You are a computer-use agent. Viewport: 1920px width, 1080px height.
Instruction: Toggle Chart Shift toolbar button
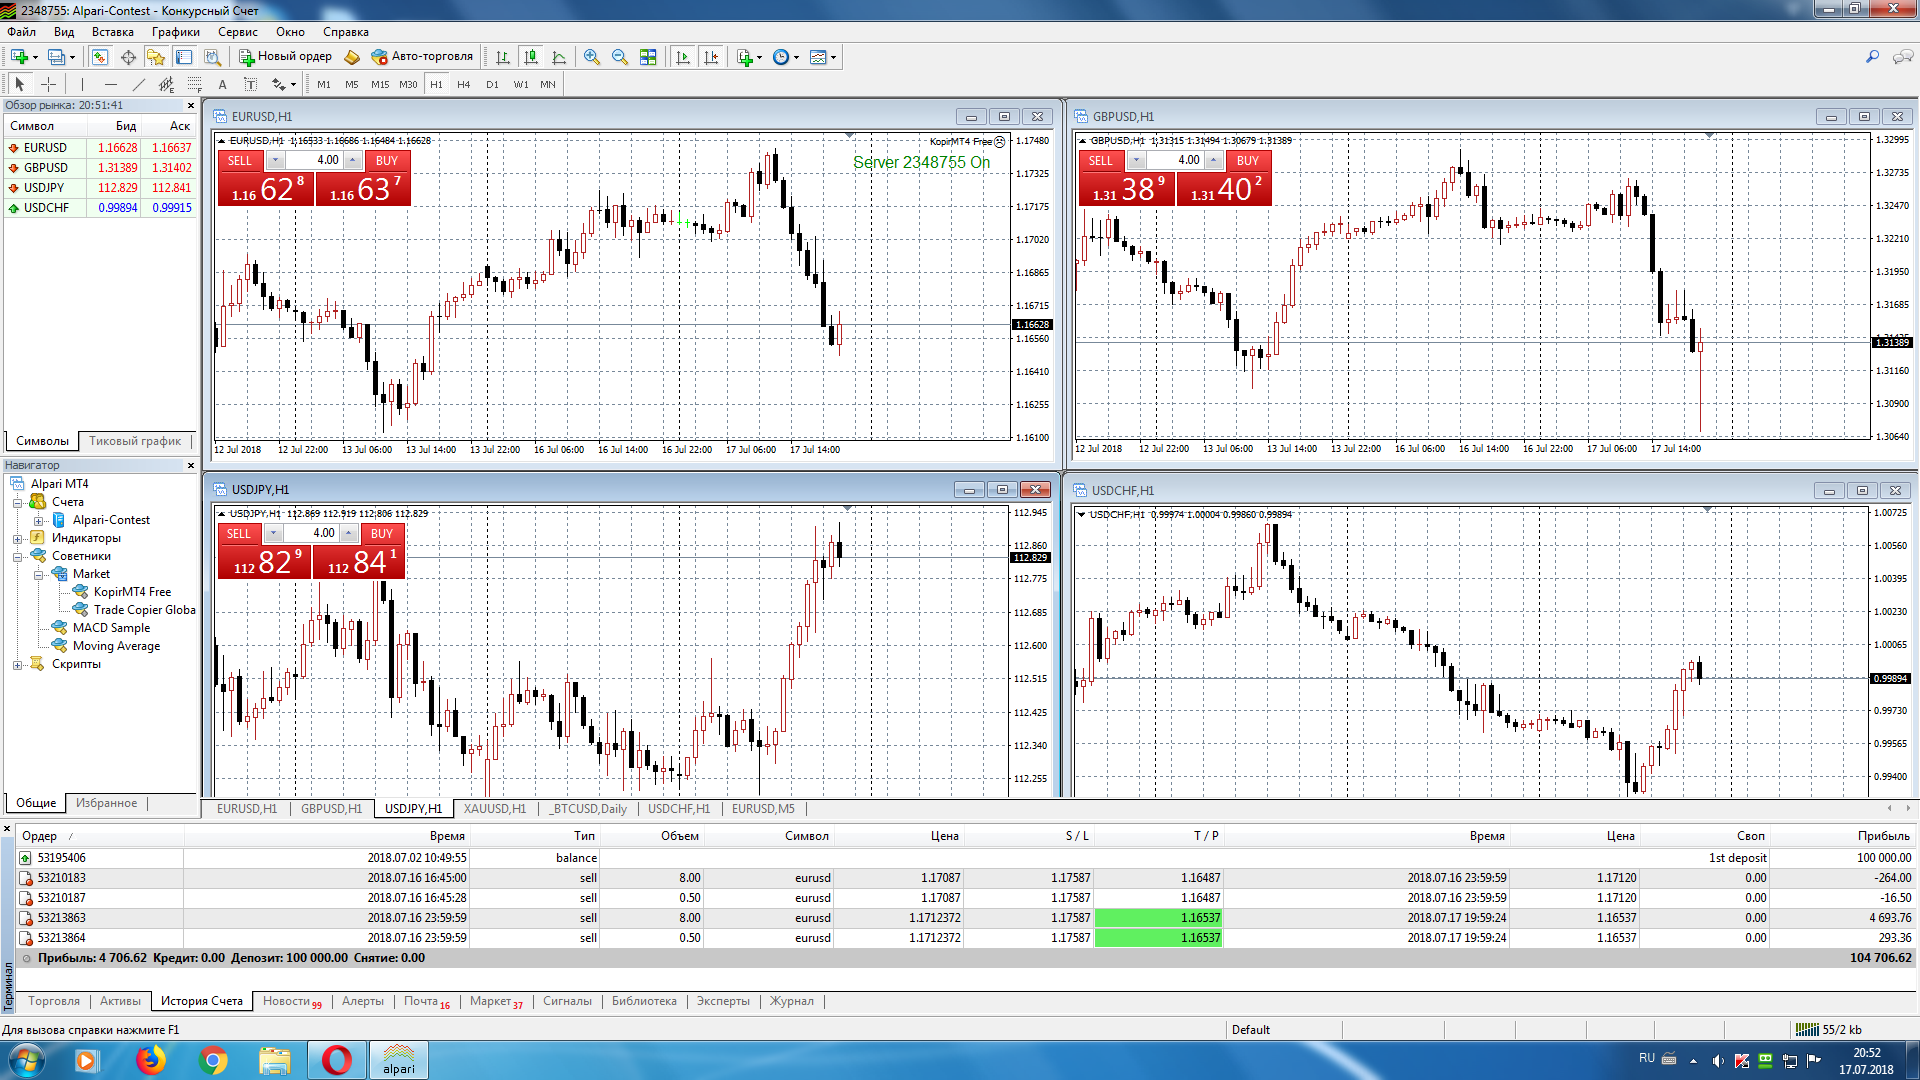click(711, 57)
